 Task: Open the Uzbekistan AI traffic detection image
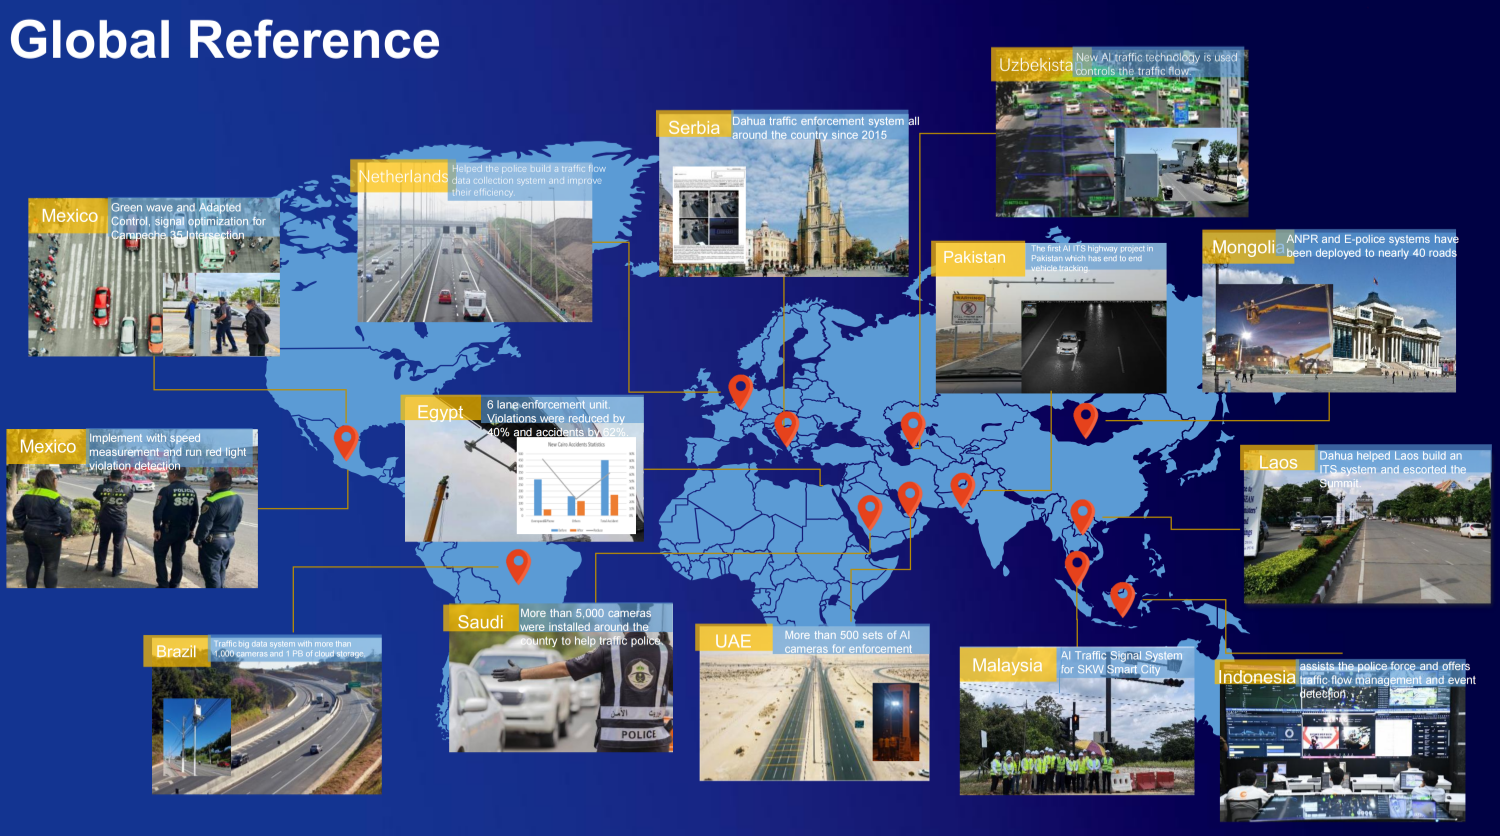1122,132
